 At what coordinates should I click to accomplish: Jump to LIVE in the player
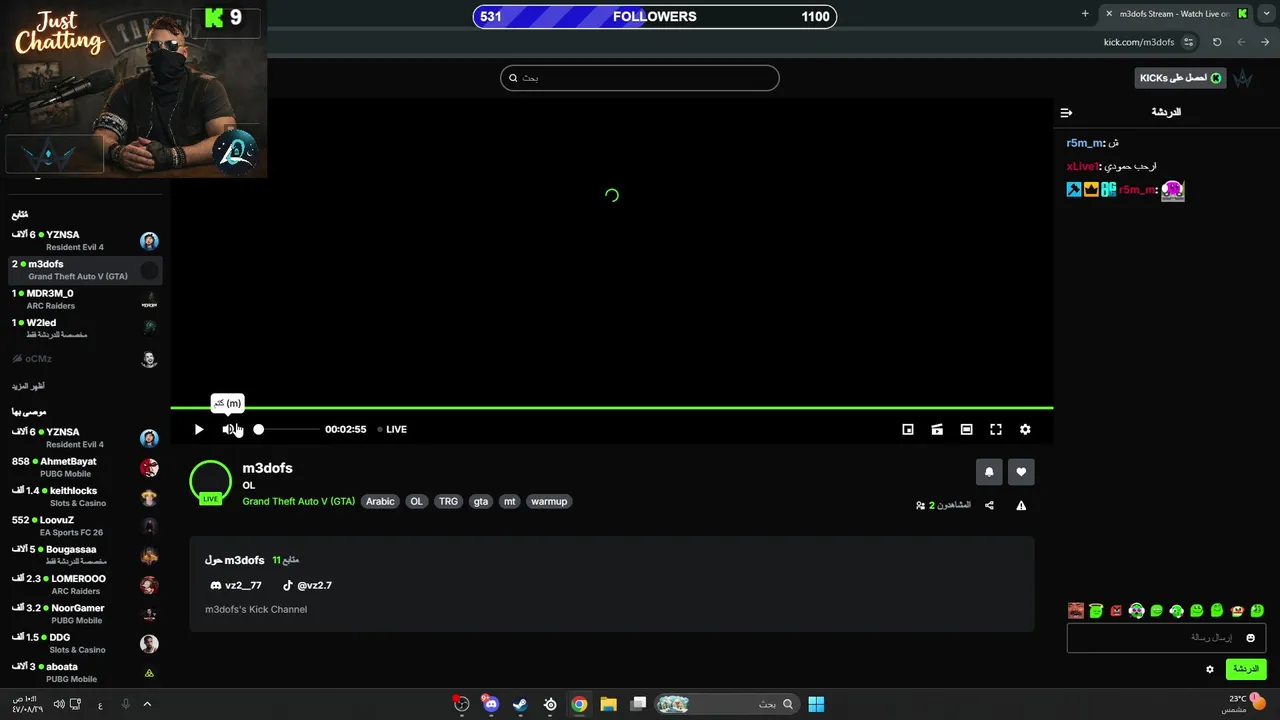(x=392, y=429)
